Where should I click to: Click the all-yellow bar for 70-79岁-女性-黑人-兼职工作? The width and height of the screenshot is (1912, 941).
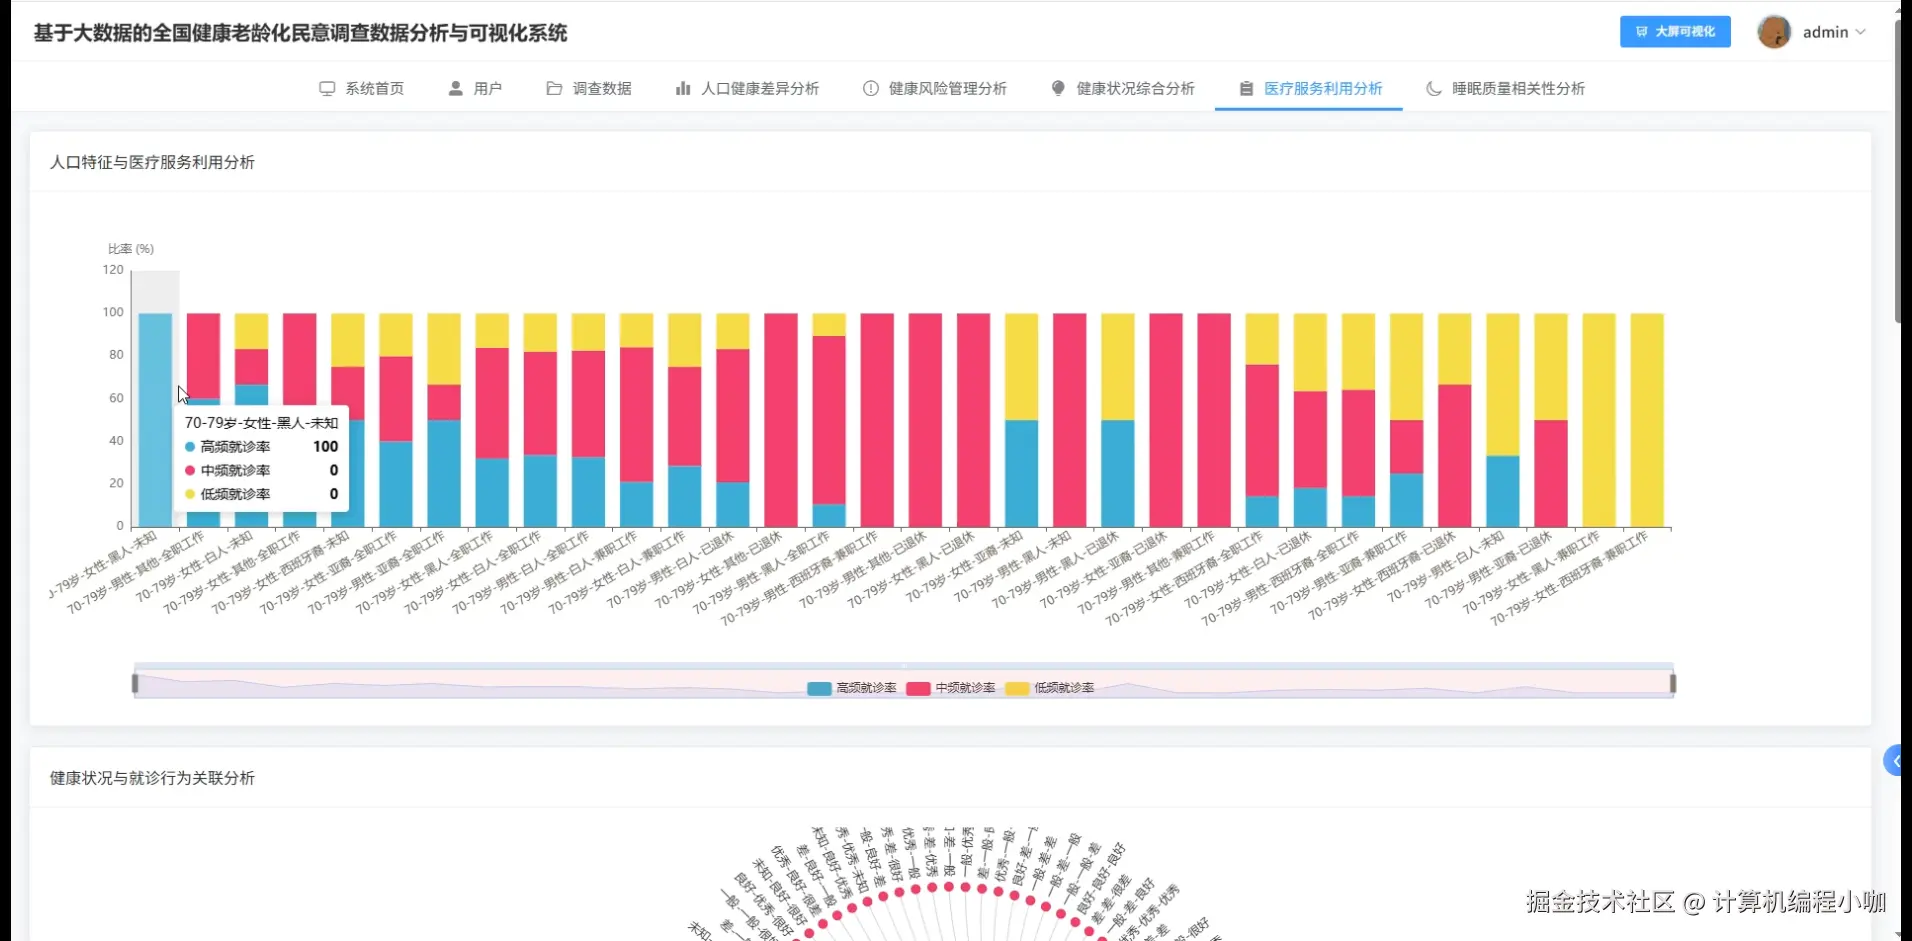[1599, 420]
